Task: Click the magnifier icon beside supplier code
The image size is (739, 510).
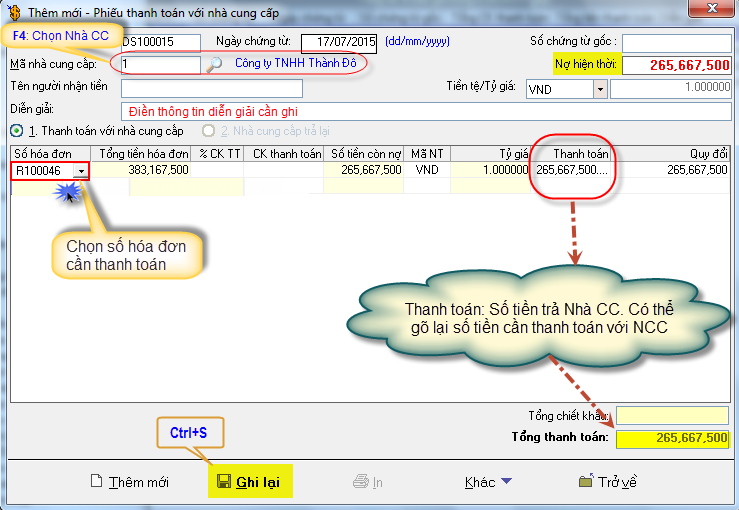Action: [x=215, y=65]
